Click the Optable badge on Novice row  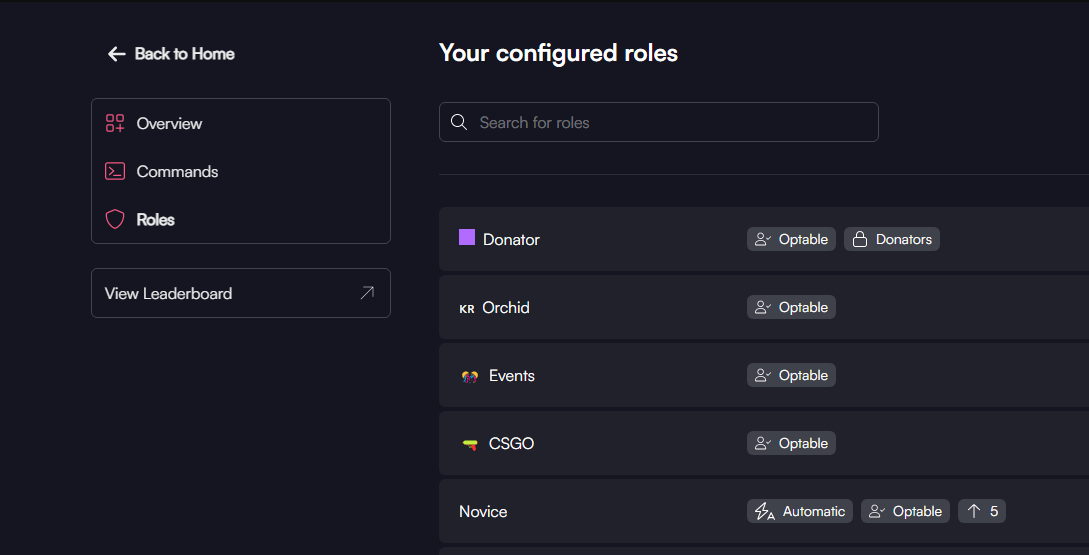point(905,512)
